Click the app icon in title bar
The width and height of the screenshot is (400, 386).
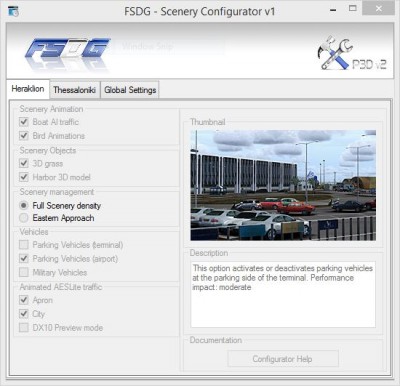pos(13,11)
